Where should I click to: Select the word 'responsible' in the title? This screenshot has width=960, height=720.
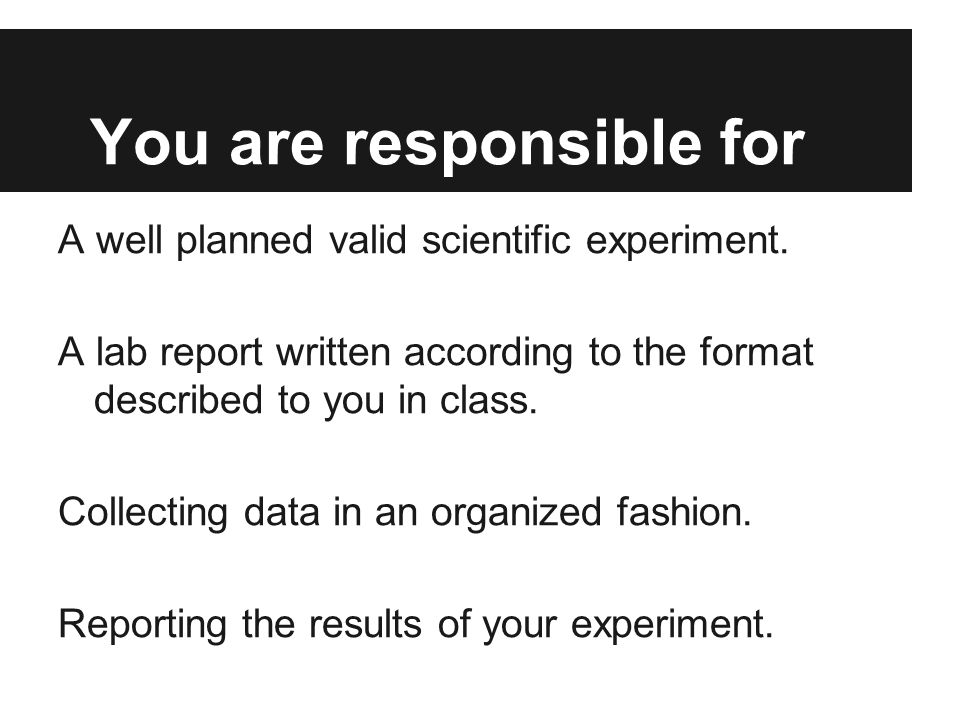point(523,145)
